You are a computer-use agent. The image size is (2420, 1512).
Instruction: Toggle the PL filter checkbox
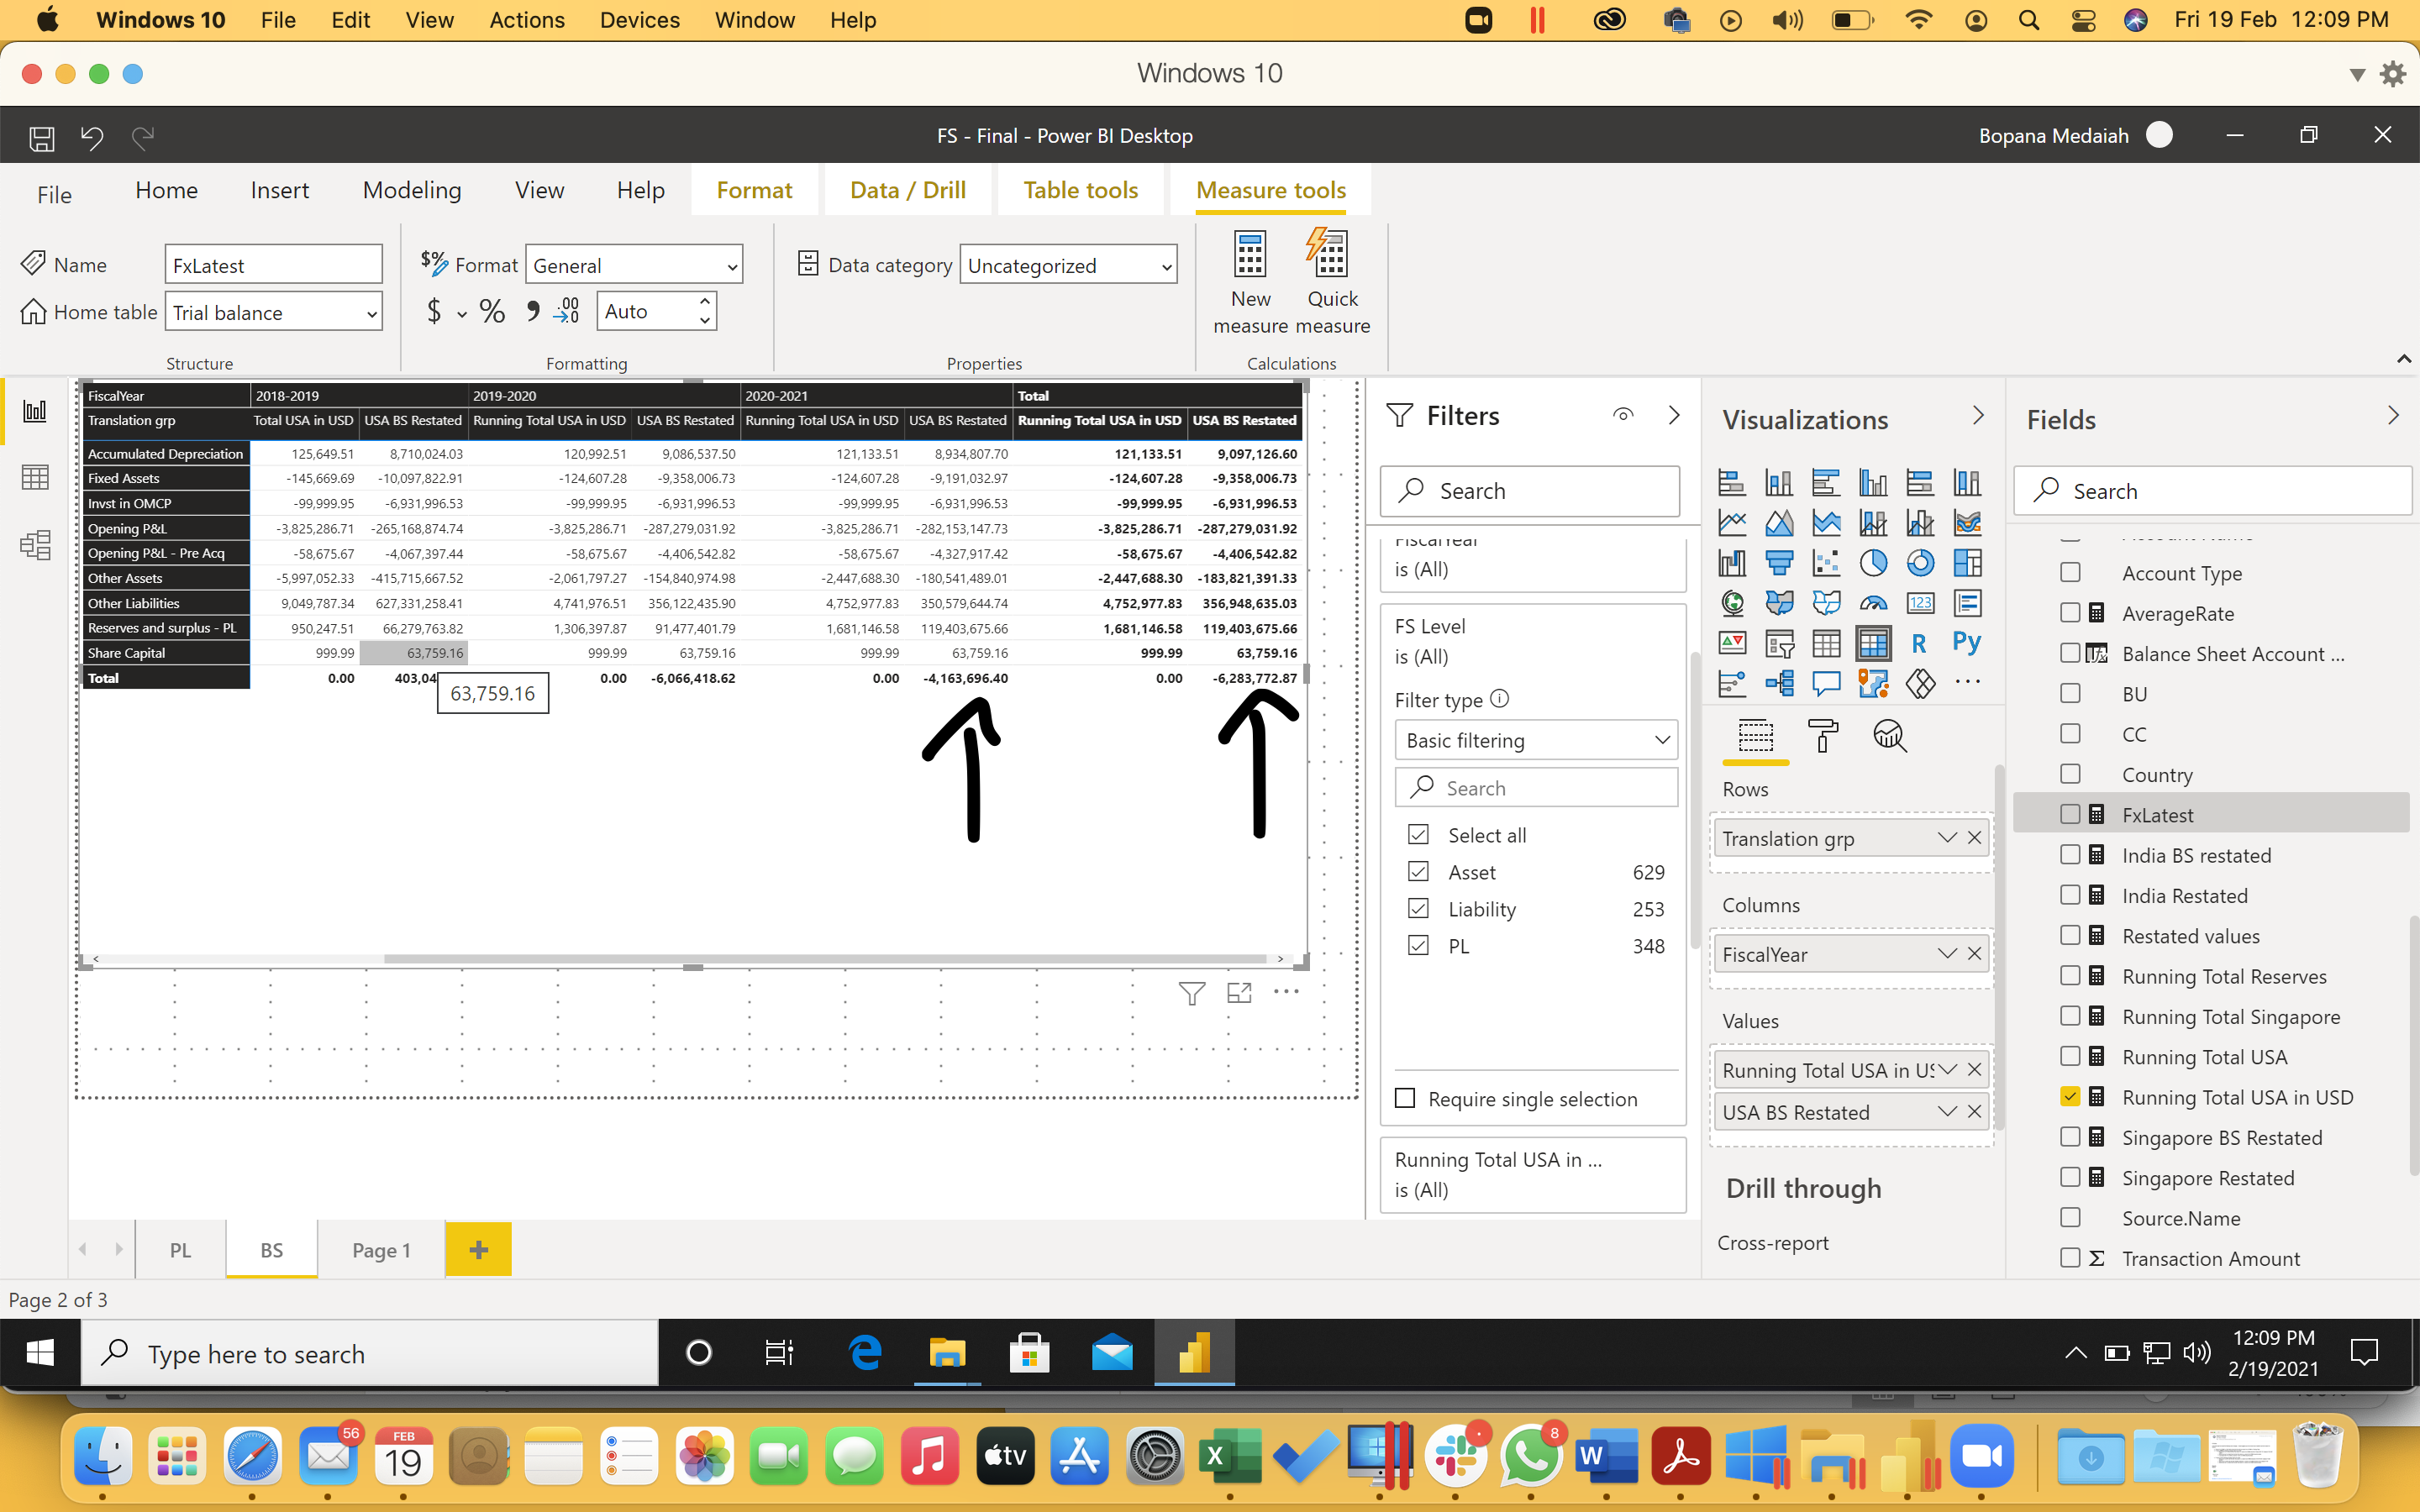pos(1418,946)
